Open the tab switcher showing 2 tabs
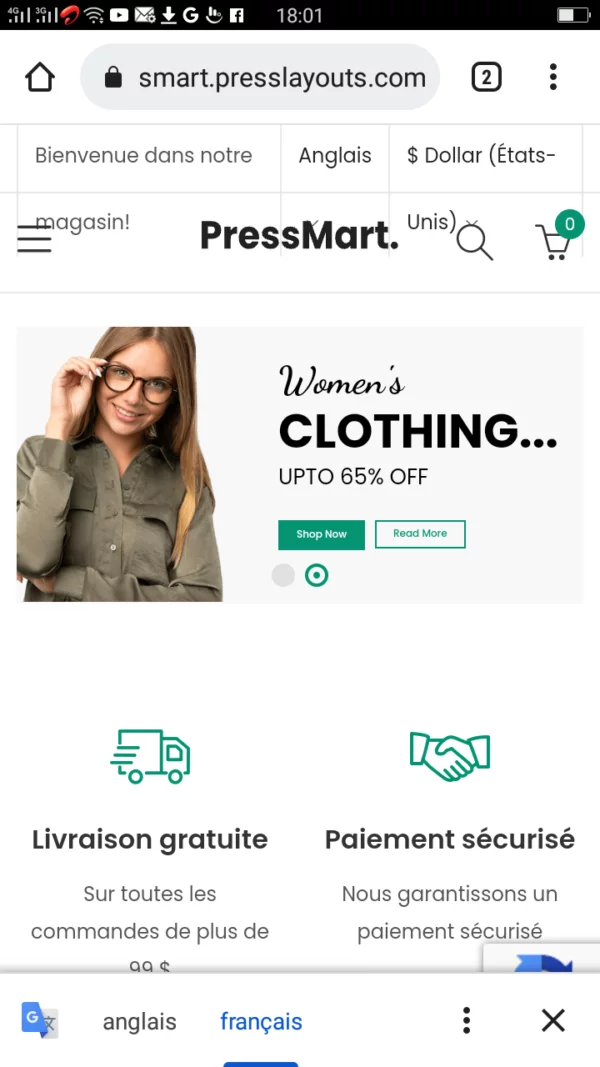 (486, 77)
